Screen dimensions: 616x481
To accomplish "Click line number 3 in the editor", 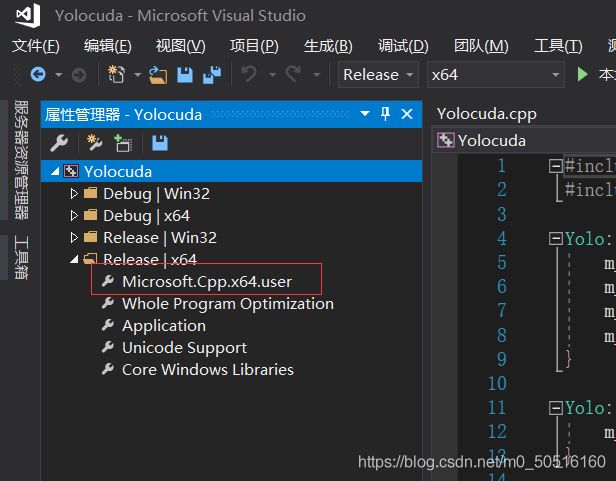I will pos(502,214).
